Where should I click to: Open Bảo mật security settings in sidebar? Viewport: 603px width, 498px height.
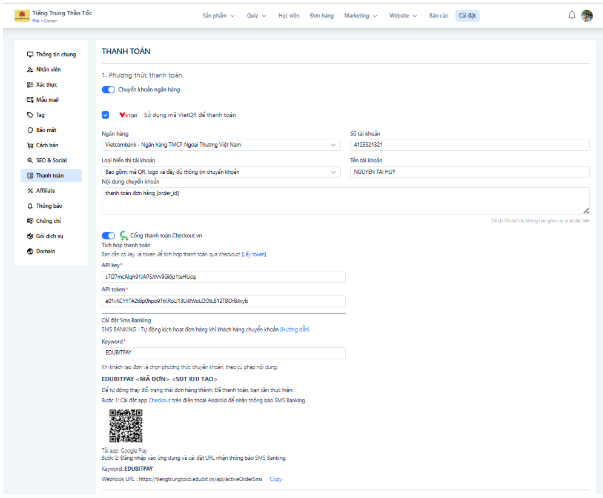[x=46, y=130]
